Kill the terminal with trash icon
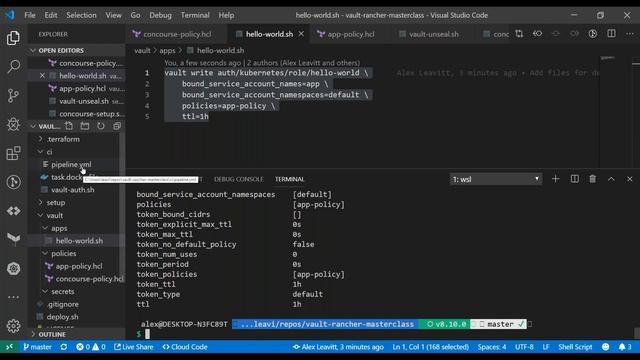Screen dimensions: 640x360 593,179
